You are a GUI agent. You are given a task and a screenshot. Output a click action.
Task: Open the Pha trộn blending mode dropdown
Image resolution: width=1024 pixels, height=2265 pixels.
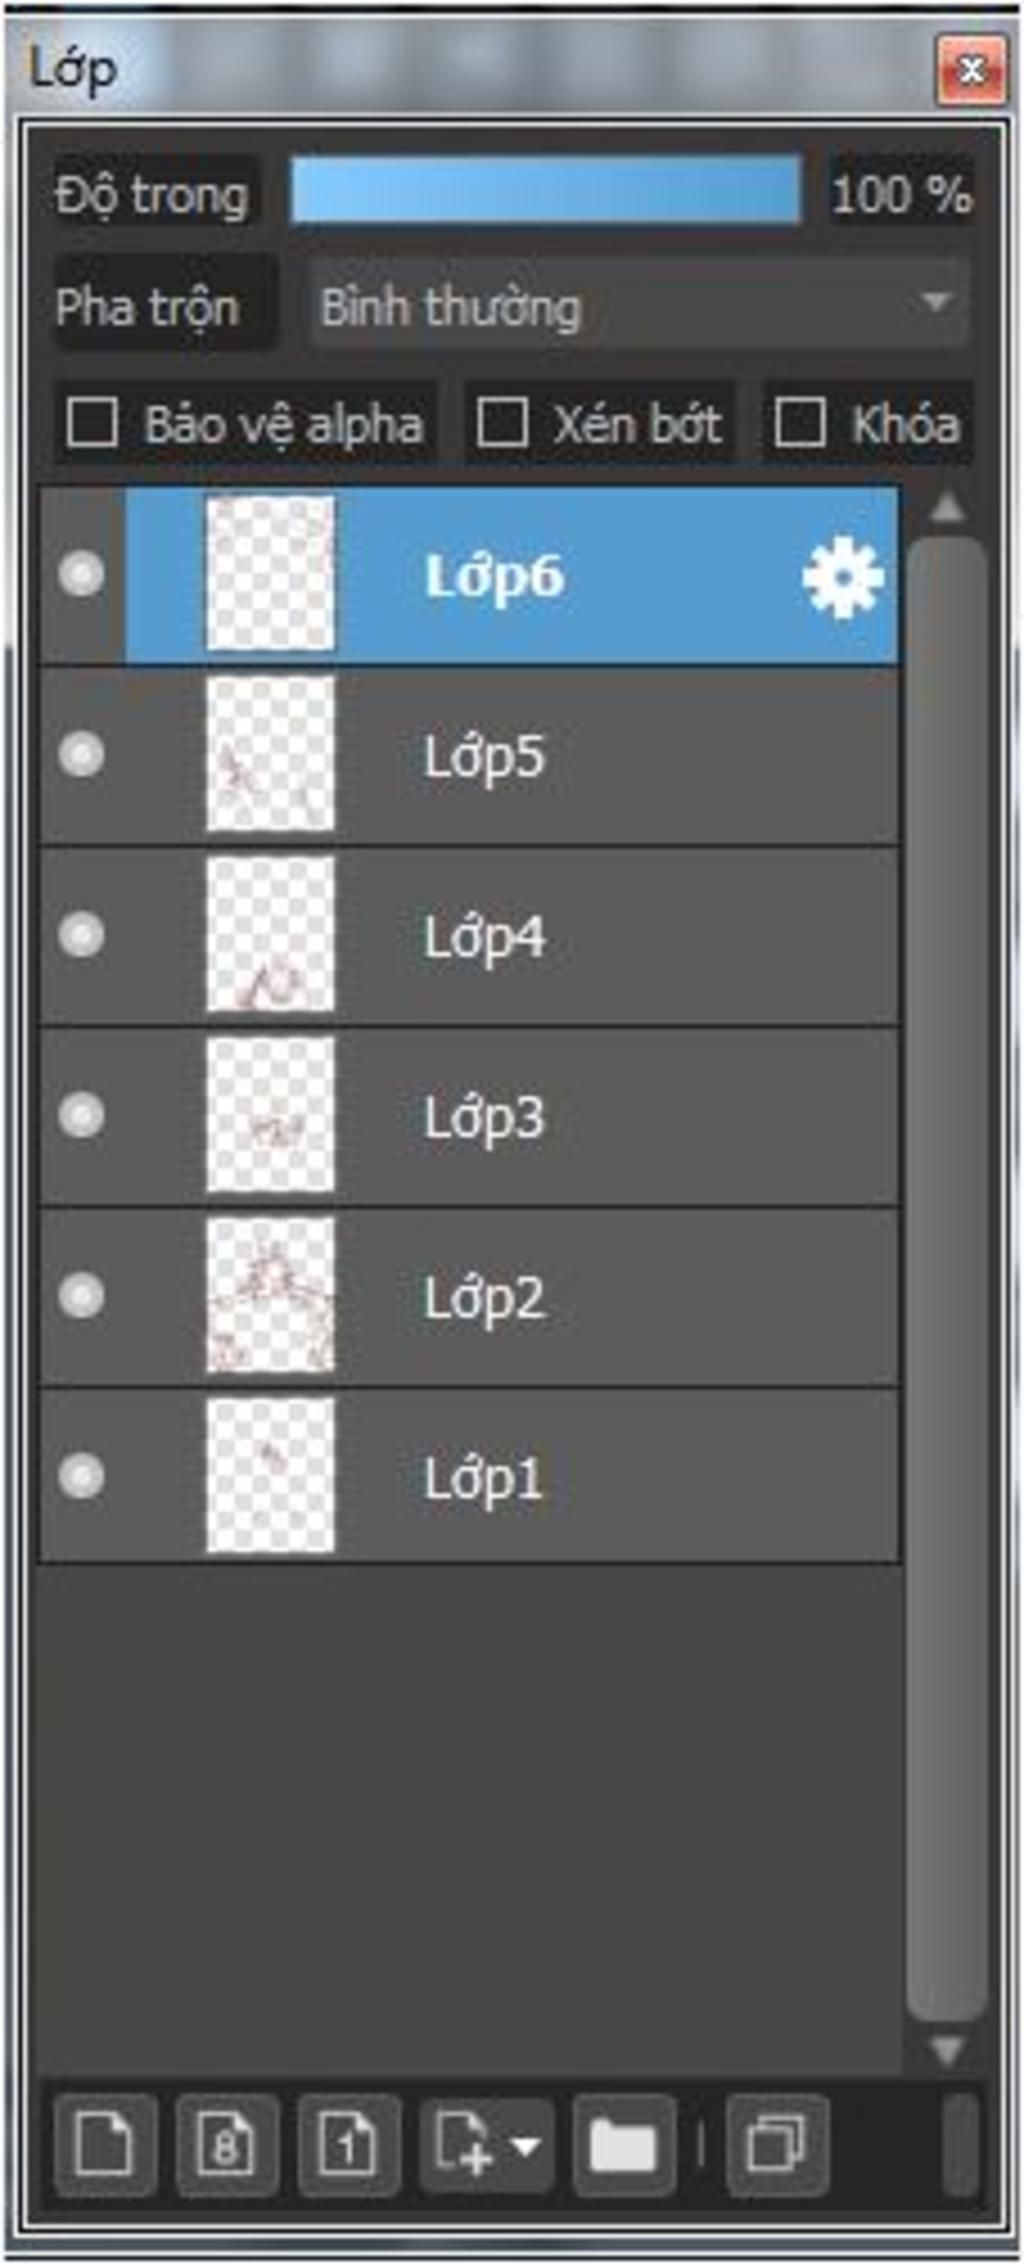pyautogui.click(x=639, y=304)
